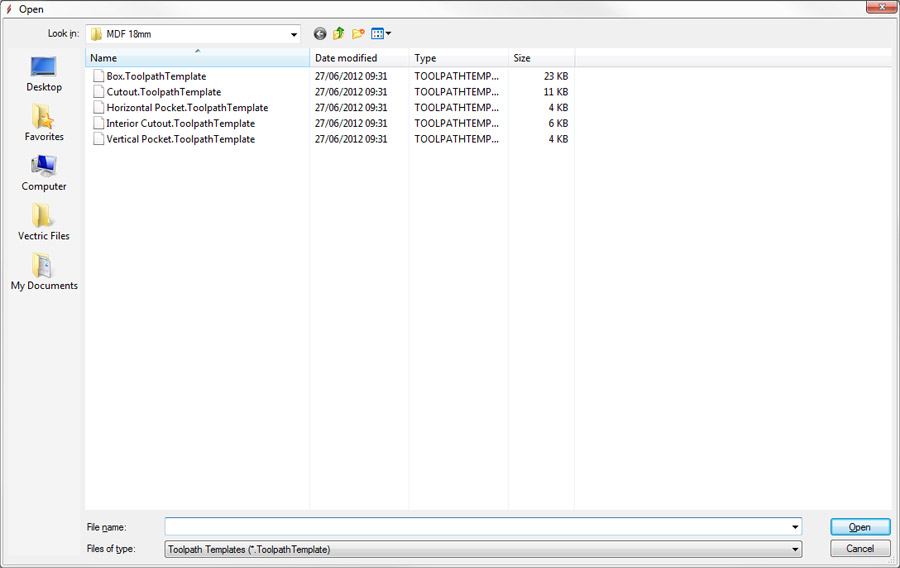Expand the Files of type dropdown

795,549
